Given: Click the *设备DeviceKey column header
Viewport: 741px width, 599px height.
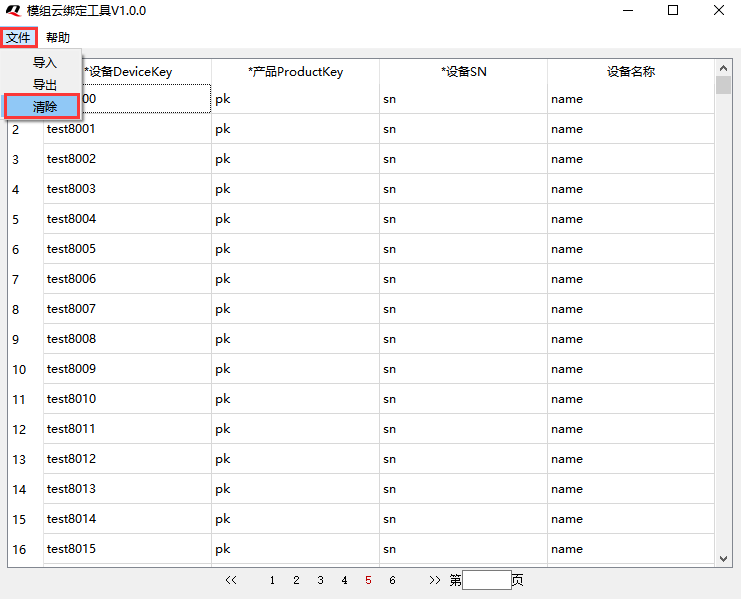Looking at the screenshot, I should coord(128,72).
